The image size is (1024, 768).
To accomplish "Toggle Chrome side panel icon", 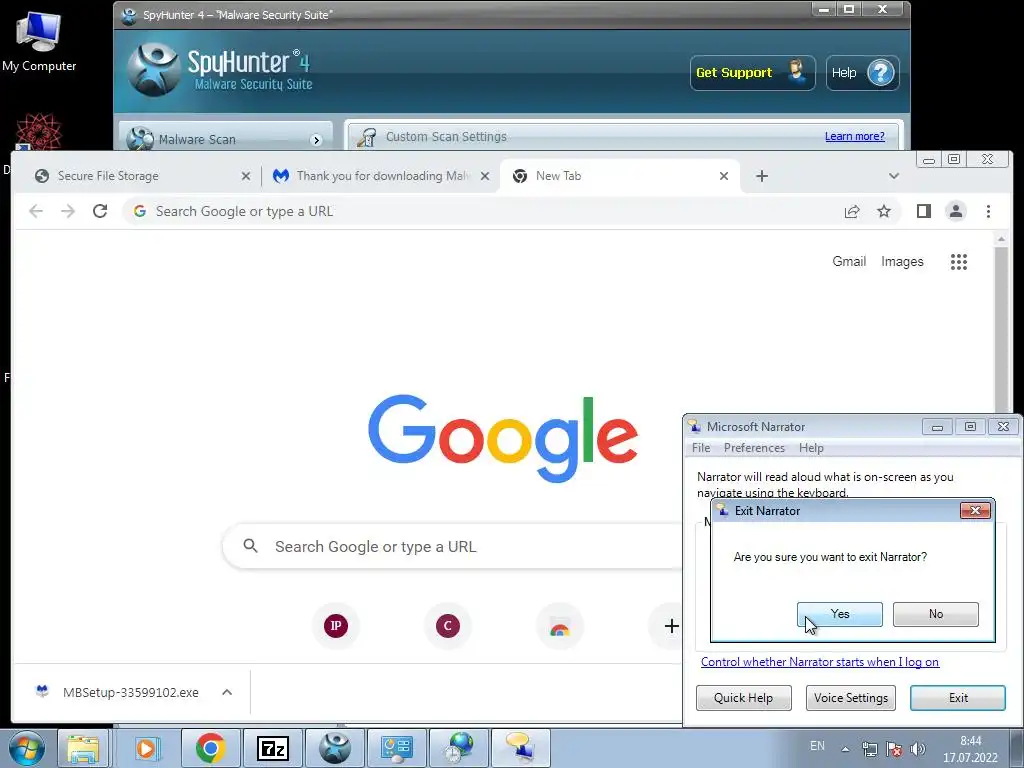I will tap(923, 211).
